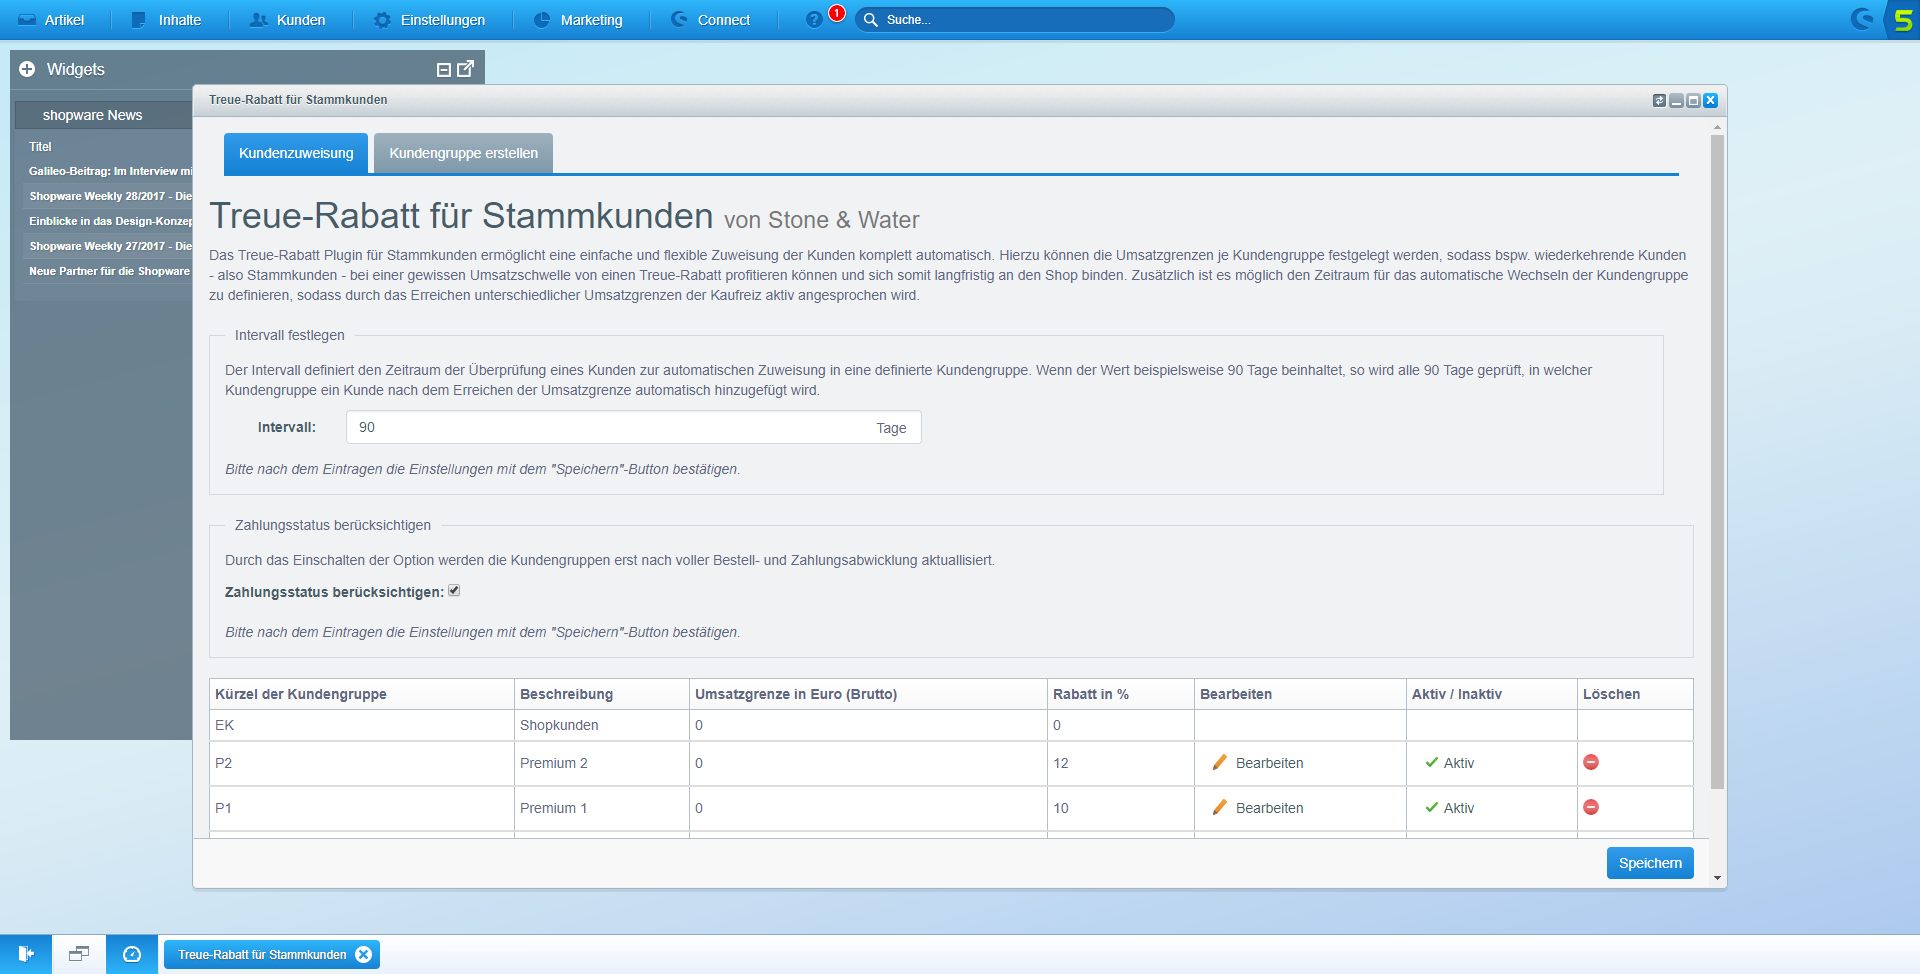This screenshot has width=1920, height=974.
Task: Collapse the Widgets panel
Action: click(x=444, y=69)
